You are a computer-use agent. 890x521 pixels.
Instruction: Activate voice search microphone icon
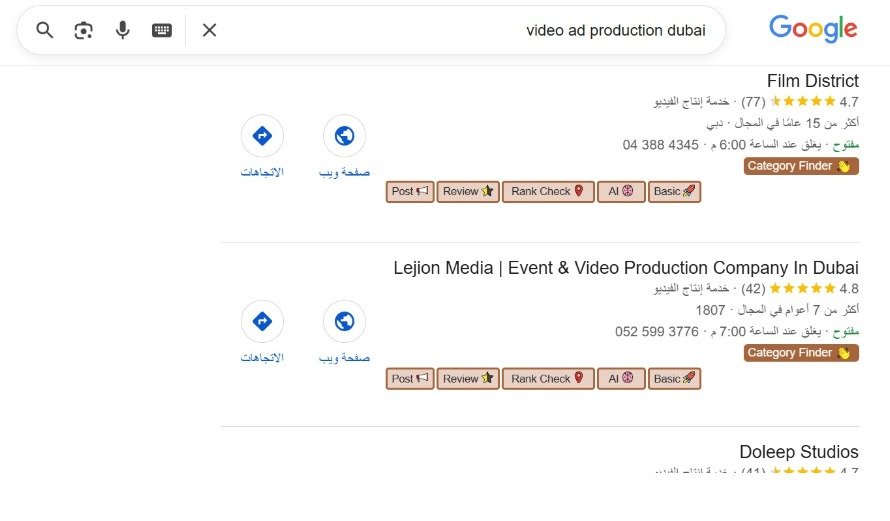tap(122, 30)
